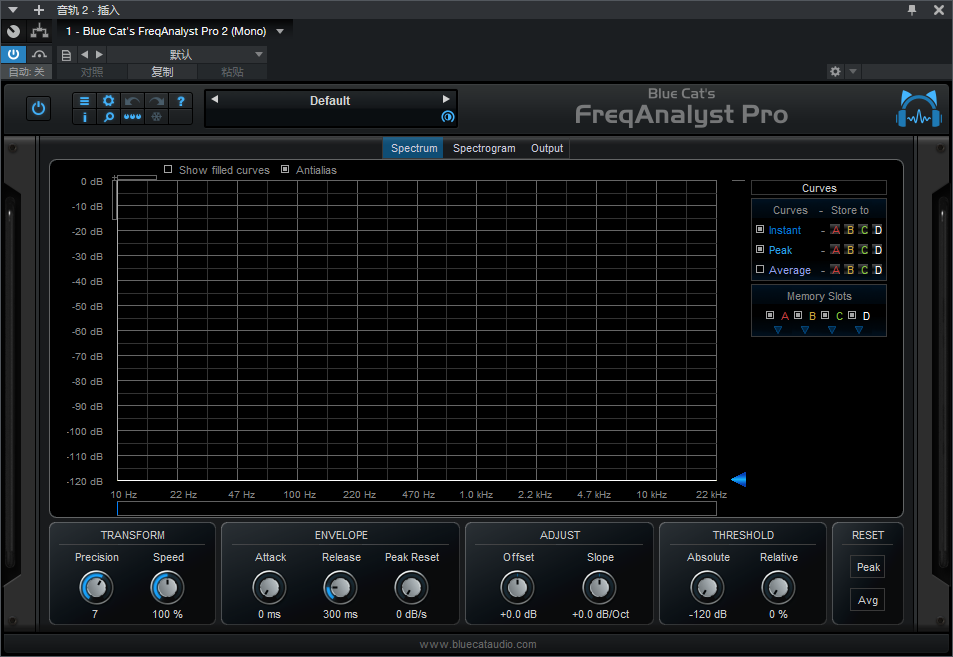This screenshot has height=657, width=953.
Task: Click the magnifier zoom icon
Action: (108, 117)
